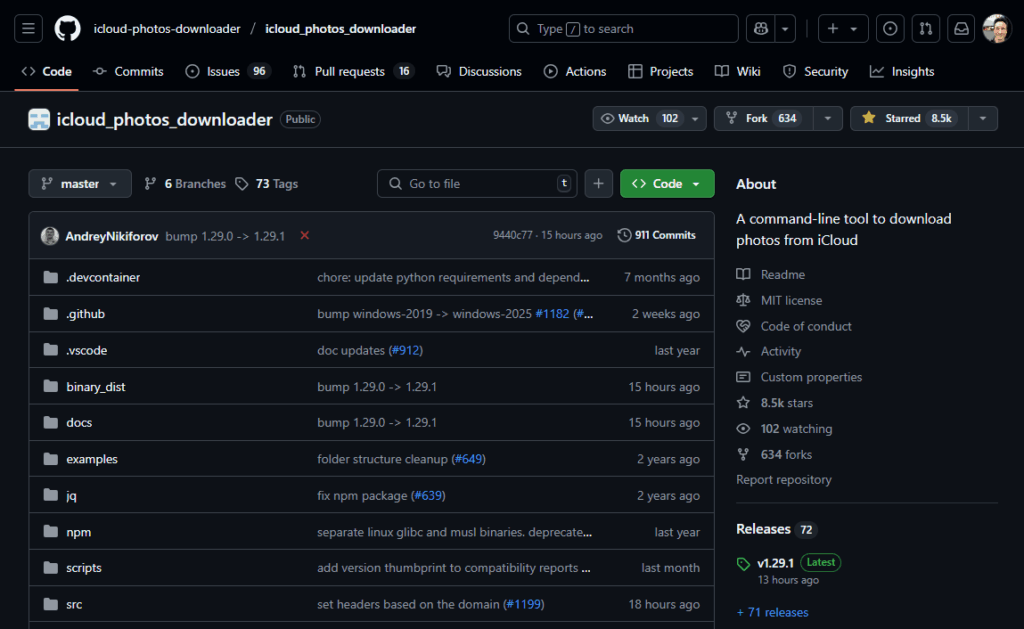Click the eye icon next to 102 watching
The height and width of the screenshot is (629, 1024).
(x=743, y=429)
